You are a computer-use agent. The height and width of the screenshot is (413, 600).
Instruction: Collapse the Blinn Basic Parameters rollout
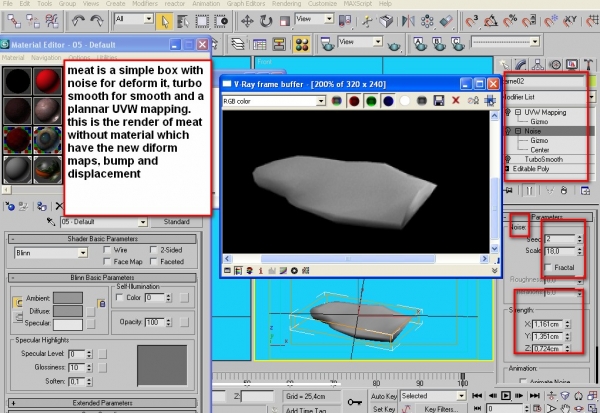(103, 278)
